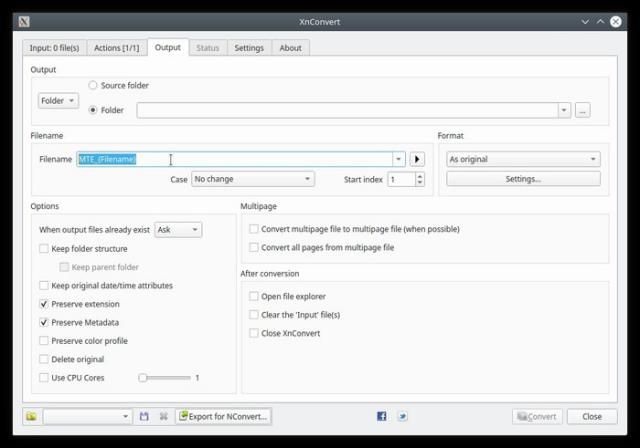Switch to the Settings tab
640x448 pixels.
coord(249,47)
